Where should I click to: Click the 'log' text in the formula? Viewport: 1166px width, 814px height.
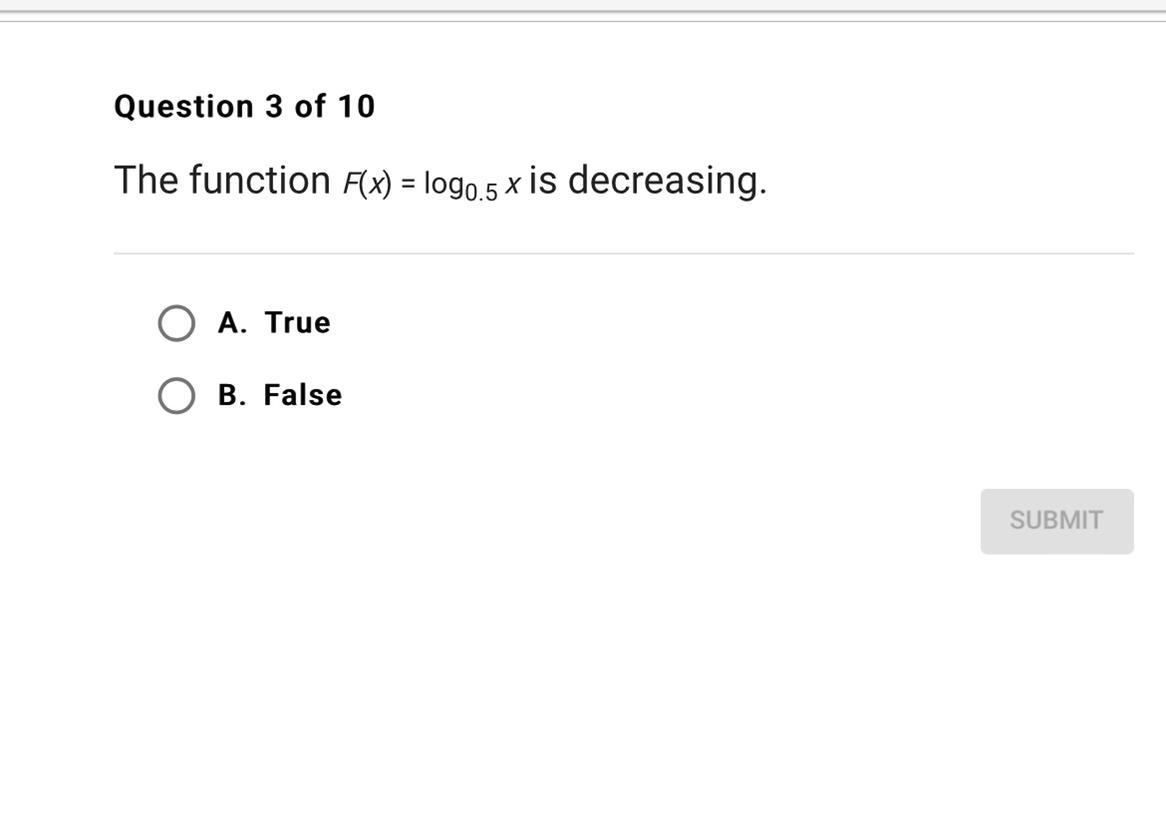pyautogui.click(x=444, y=184)
